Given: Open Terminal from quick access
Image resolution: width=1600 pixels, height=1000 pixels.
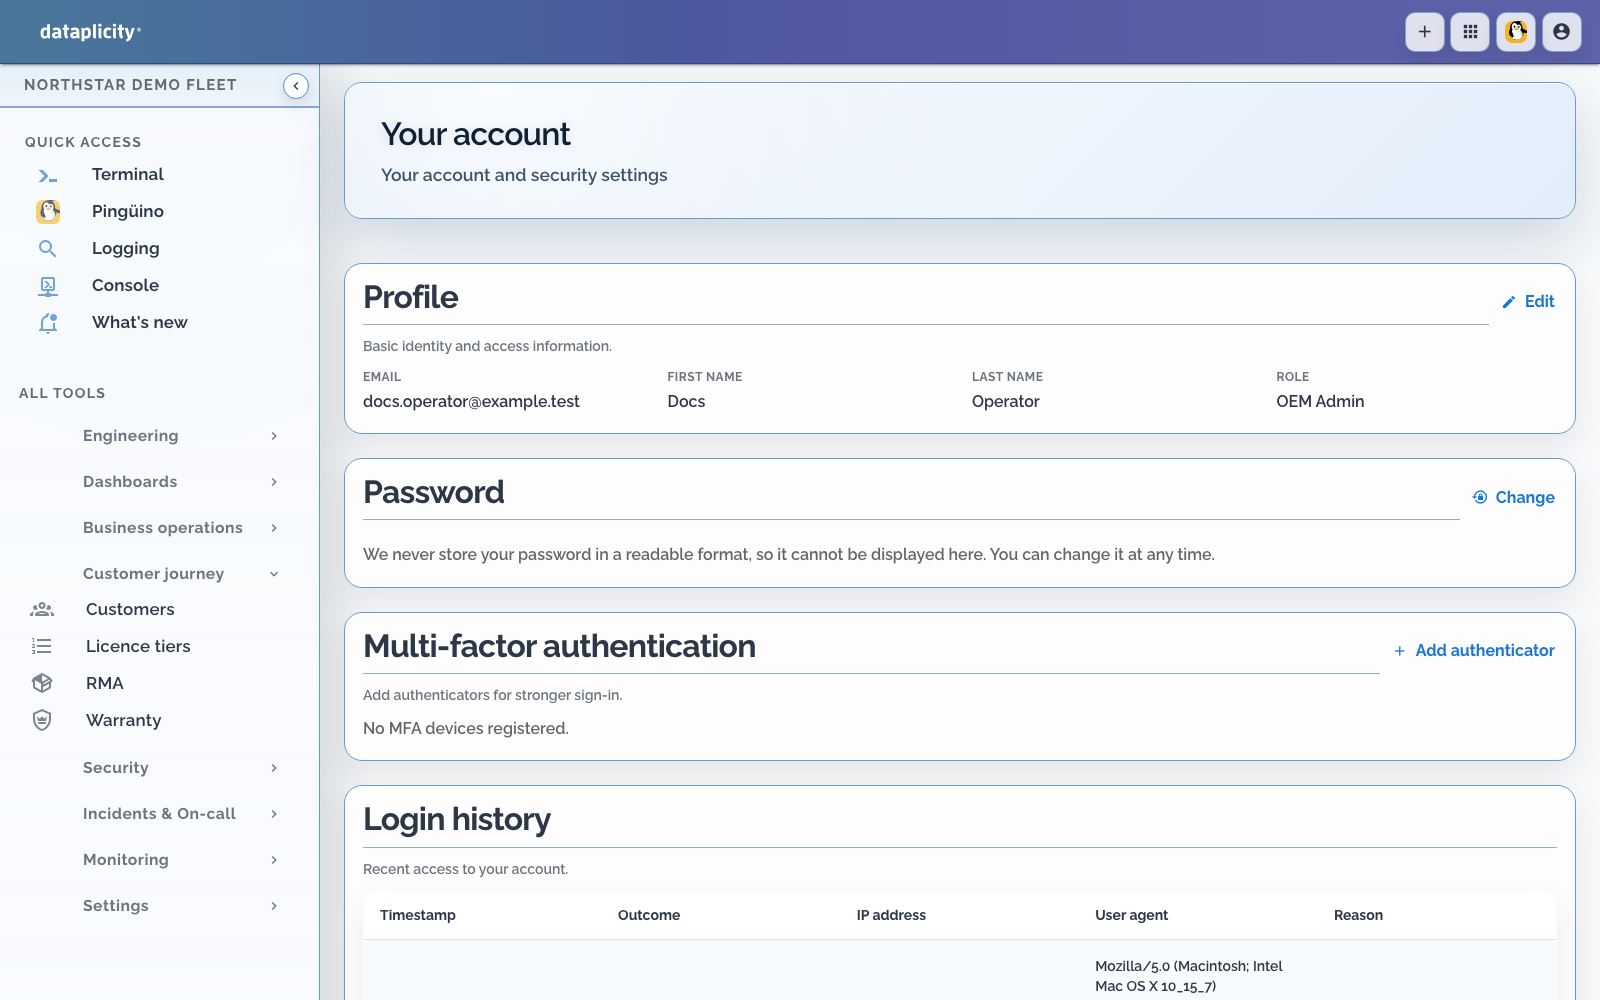Looking at the screenshot, I should point(128,174).
